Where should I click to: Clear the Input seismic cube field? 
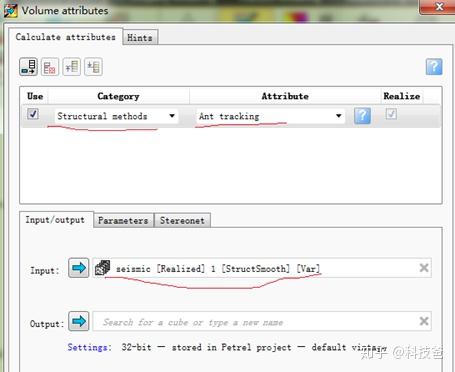point(424,268)
